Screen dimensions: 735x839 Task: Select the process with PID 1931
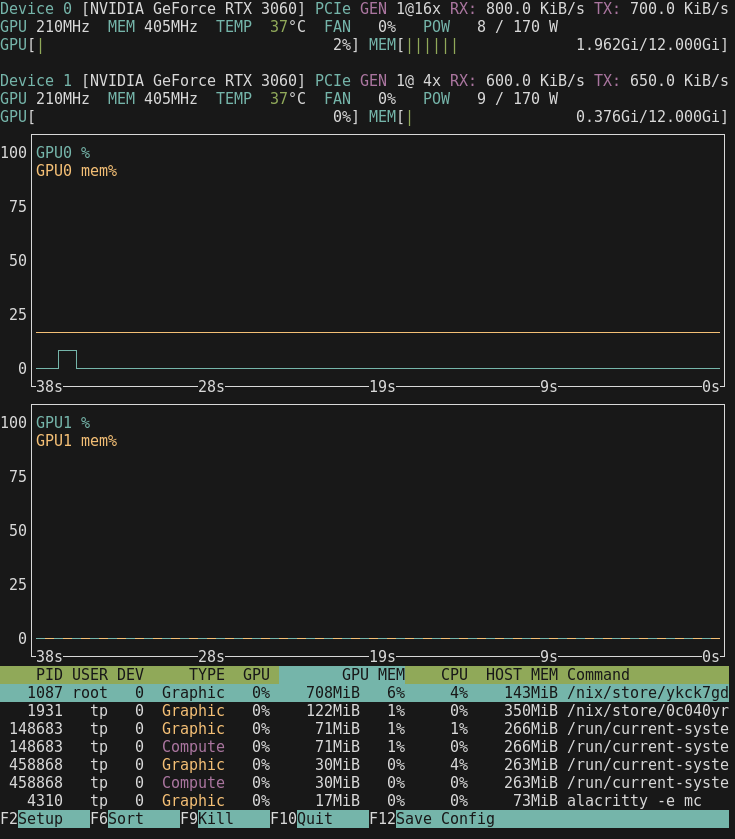(365, 710)
